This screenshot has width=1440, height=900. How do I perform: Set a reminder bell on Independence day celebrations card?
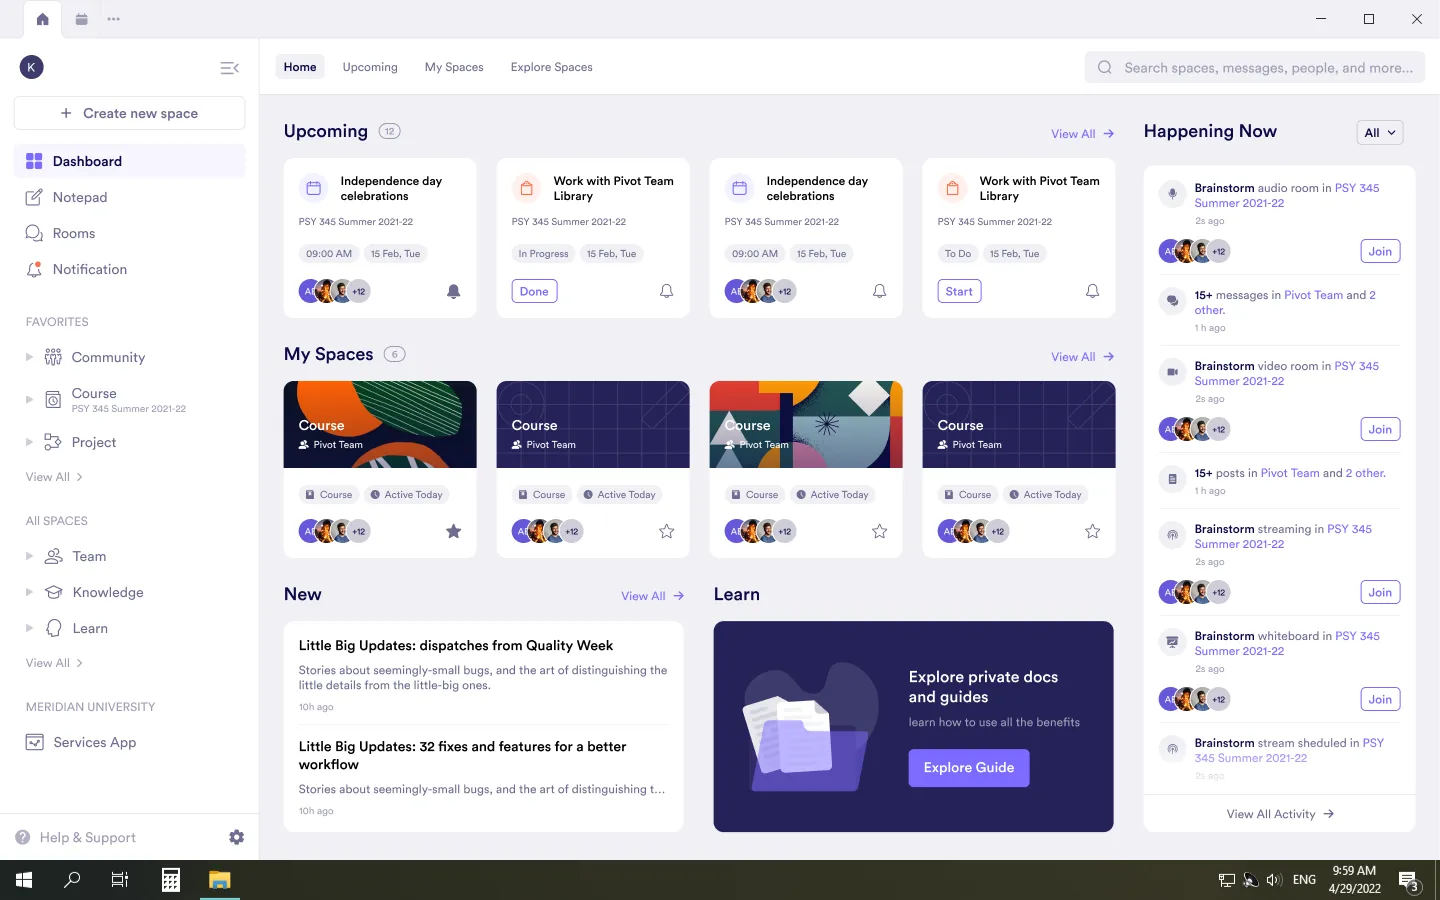click(453, 291)
